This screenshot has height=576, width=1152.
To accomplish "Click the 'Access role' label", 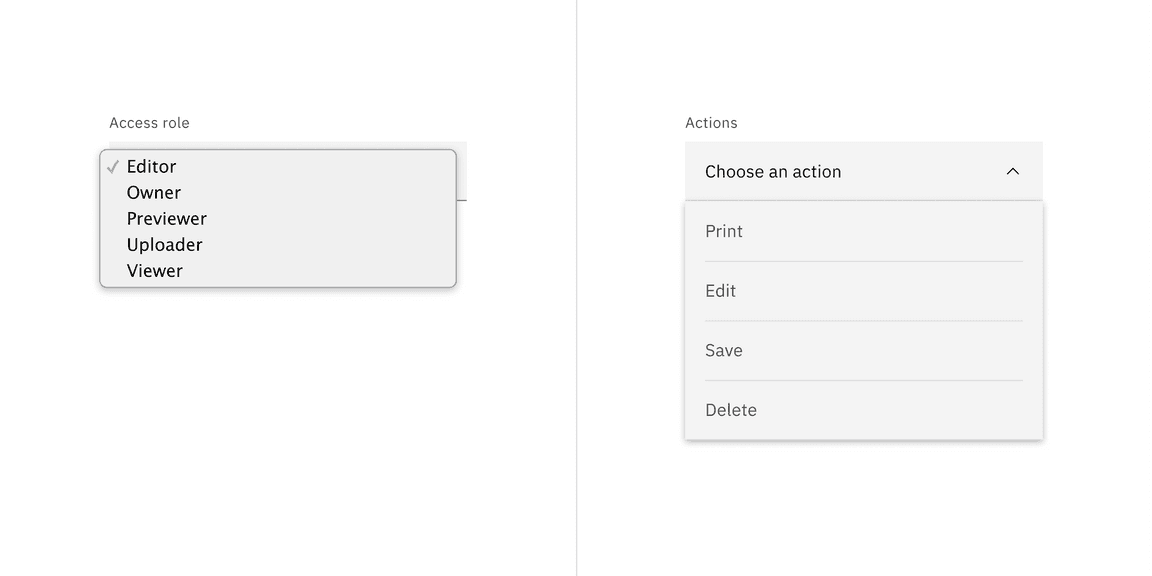I will [x=149, y=123].
